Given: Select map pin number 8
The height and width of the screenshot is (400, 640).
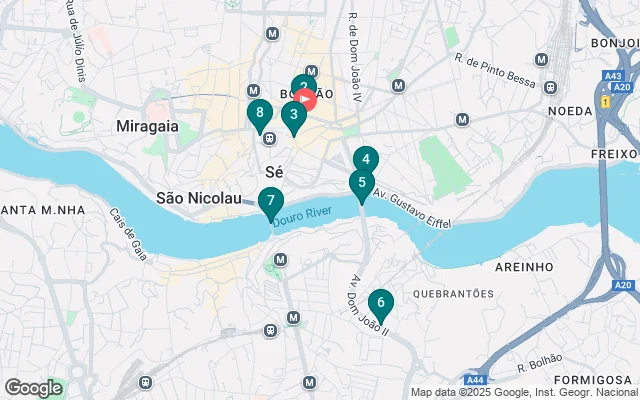Looking at the screenshot, I should click(260, 114).
